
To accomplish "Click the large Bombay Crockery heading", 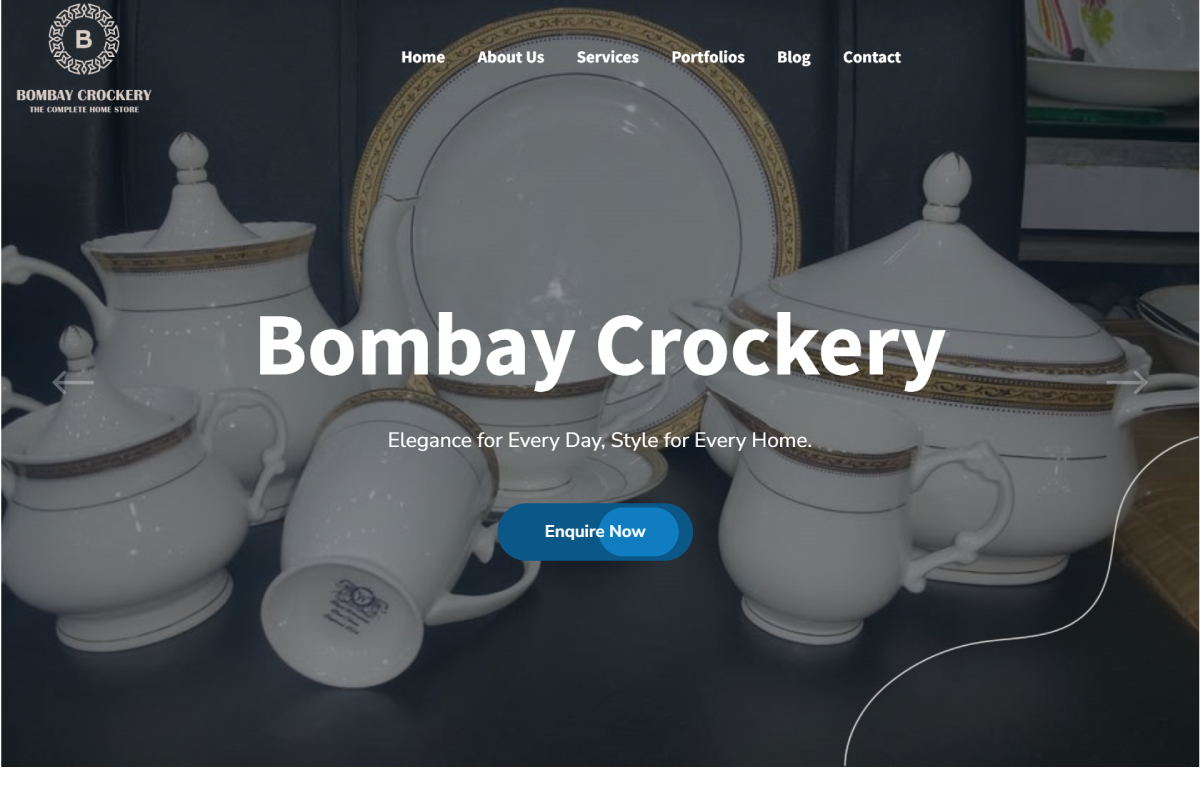I will coord(600,345).
